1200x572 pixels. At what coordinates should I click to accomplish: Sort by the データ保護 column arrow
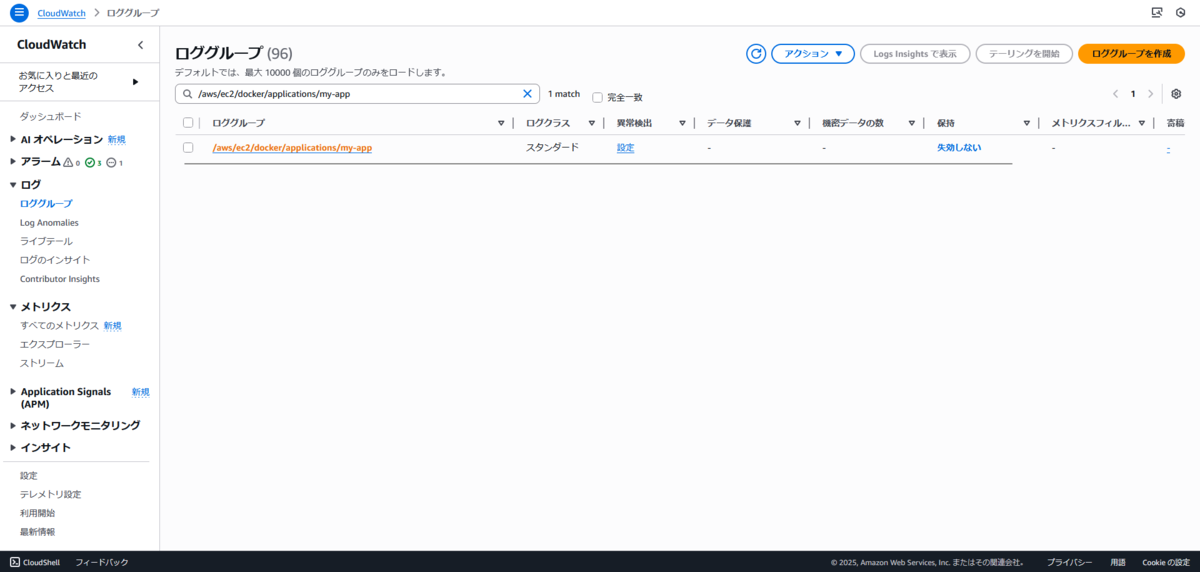[x=797, y=123]
